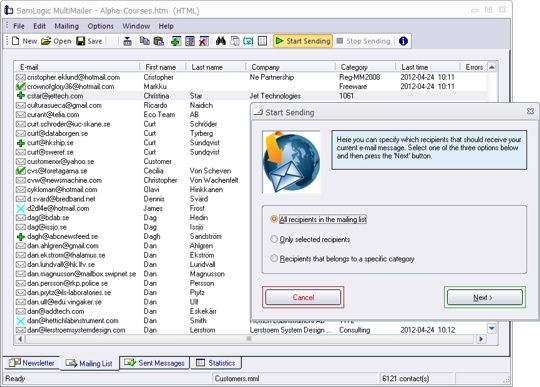Click envelope icon beside culturasueca@gmail.com

tap(21, 105)
